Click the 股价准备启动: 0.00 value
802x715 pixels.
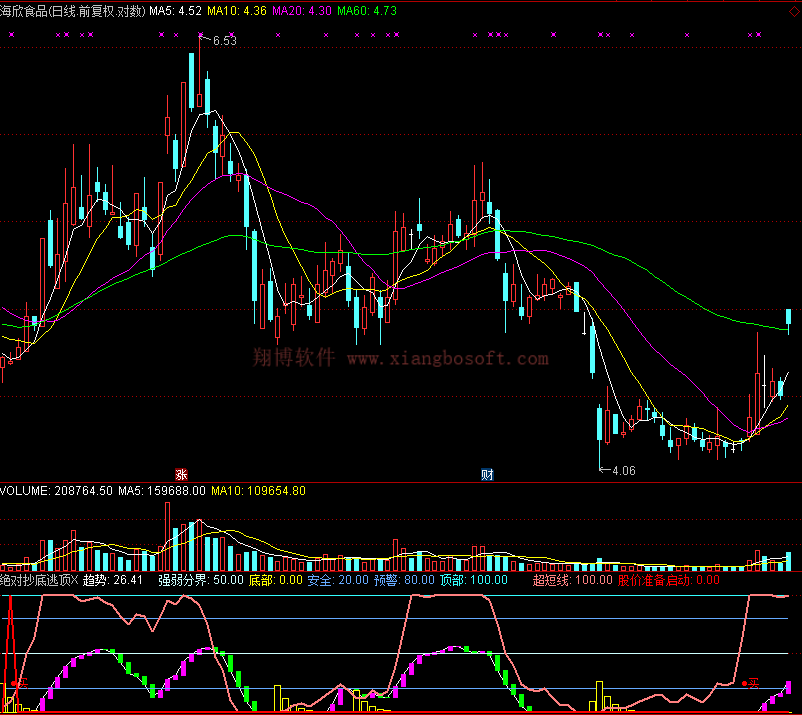(669, 580)
